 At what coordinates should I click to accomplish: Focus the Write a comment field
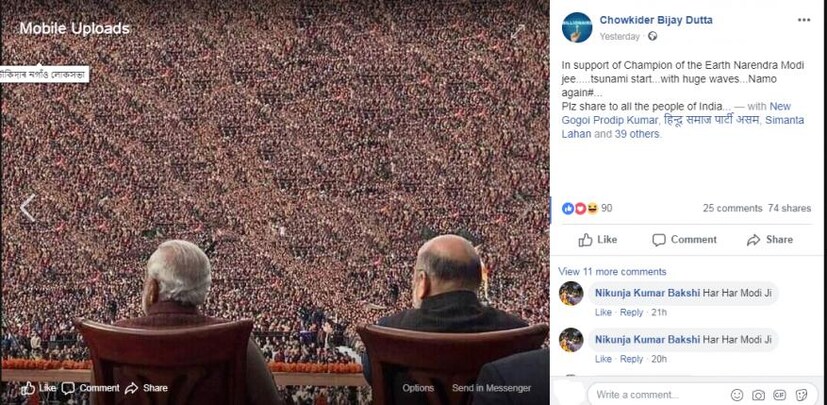(x=658, y=394)
